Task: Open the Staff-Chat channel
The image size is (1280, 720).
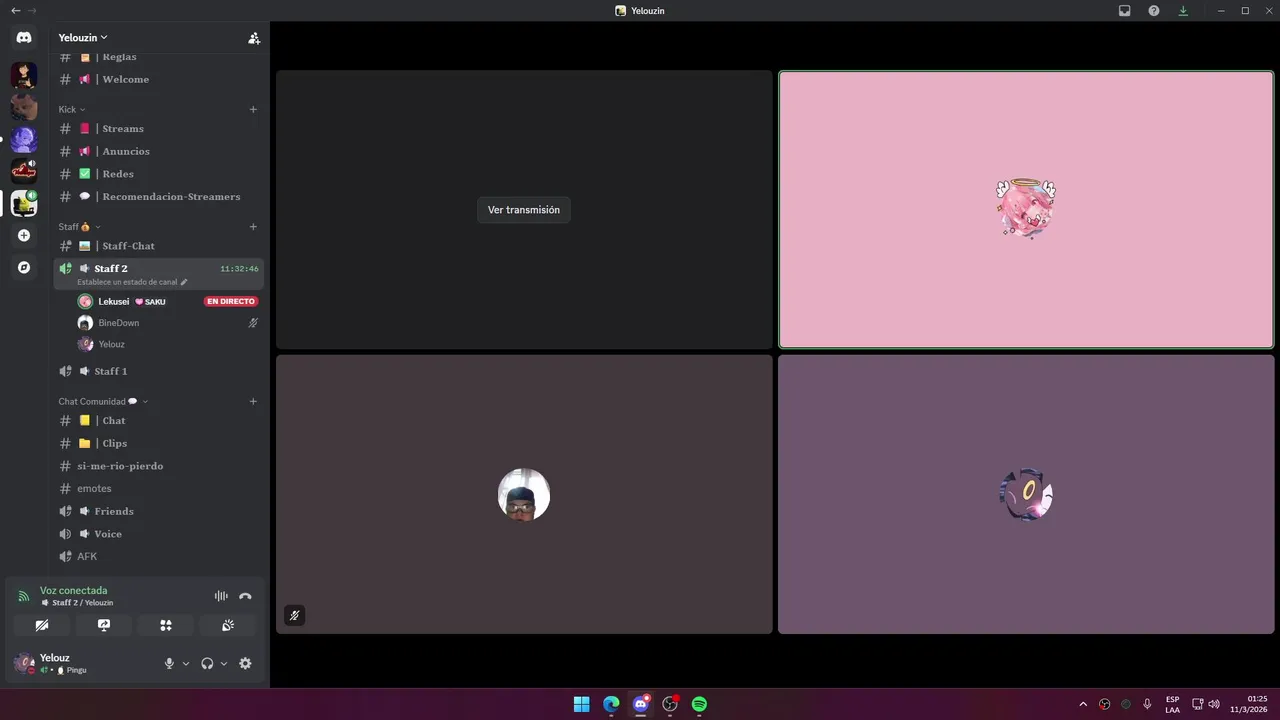Action: (159, 246)
